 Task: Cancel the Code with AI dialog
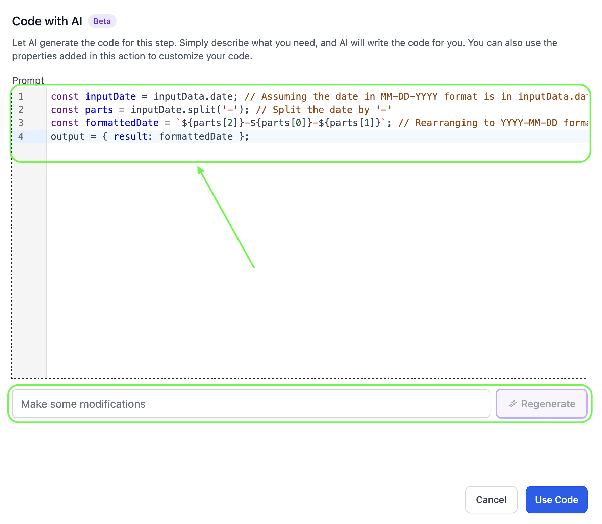[x=491, y=499]
